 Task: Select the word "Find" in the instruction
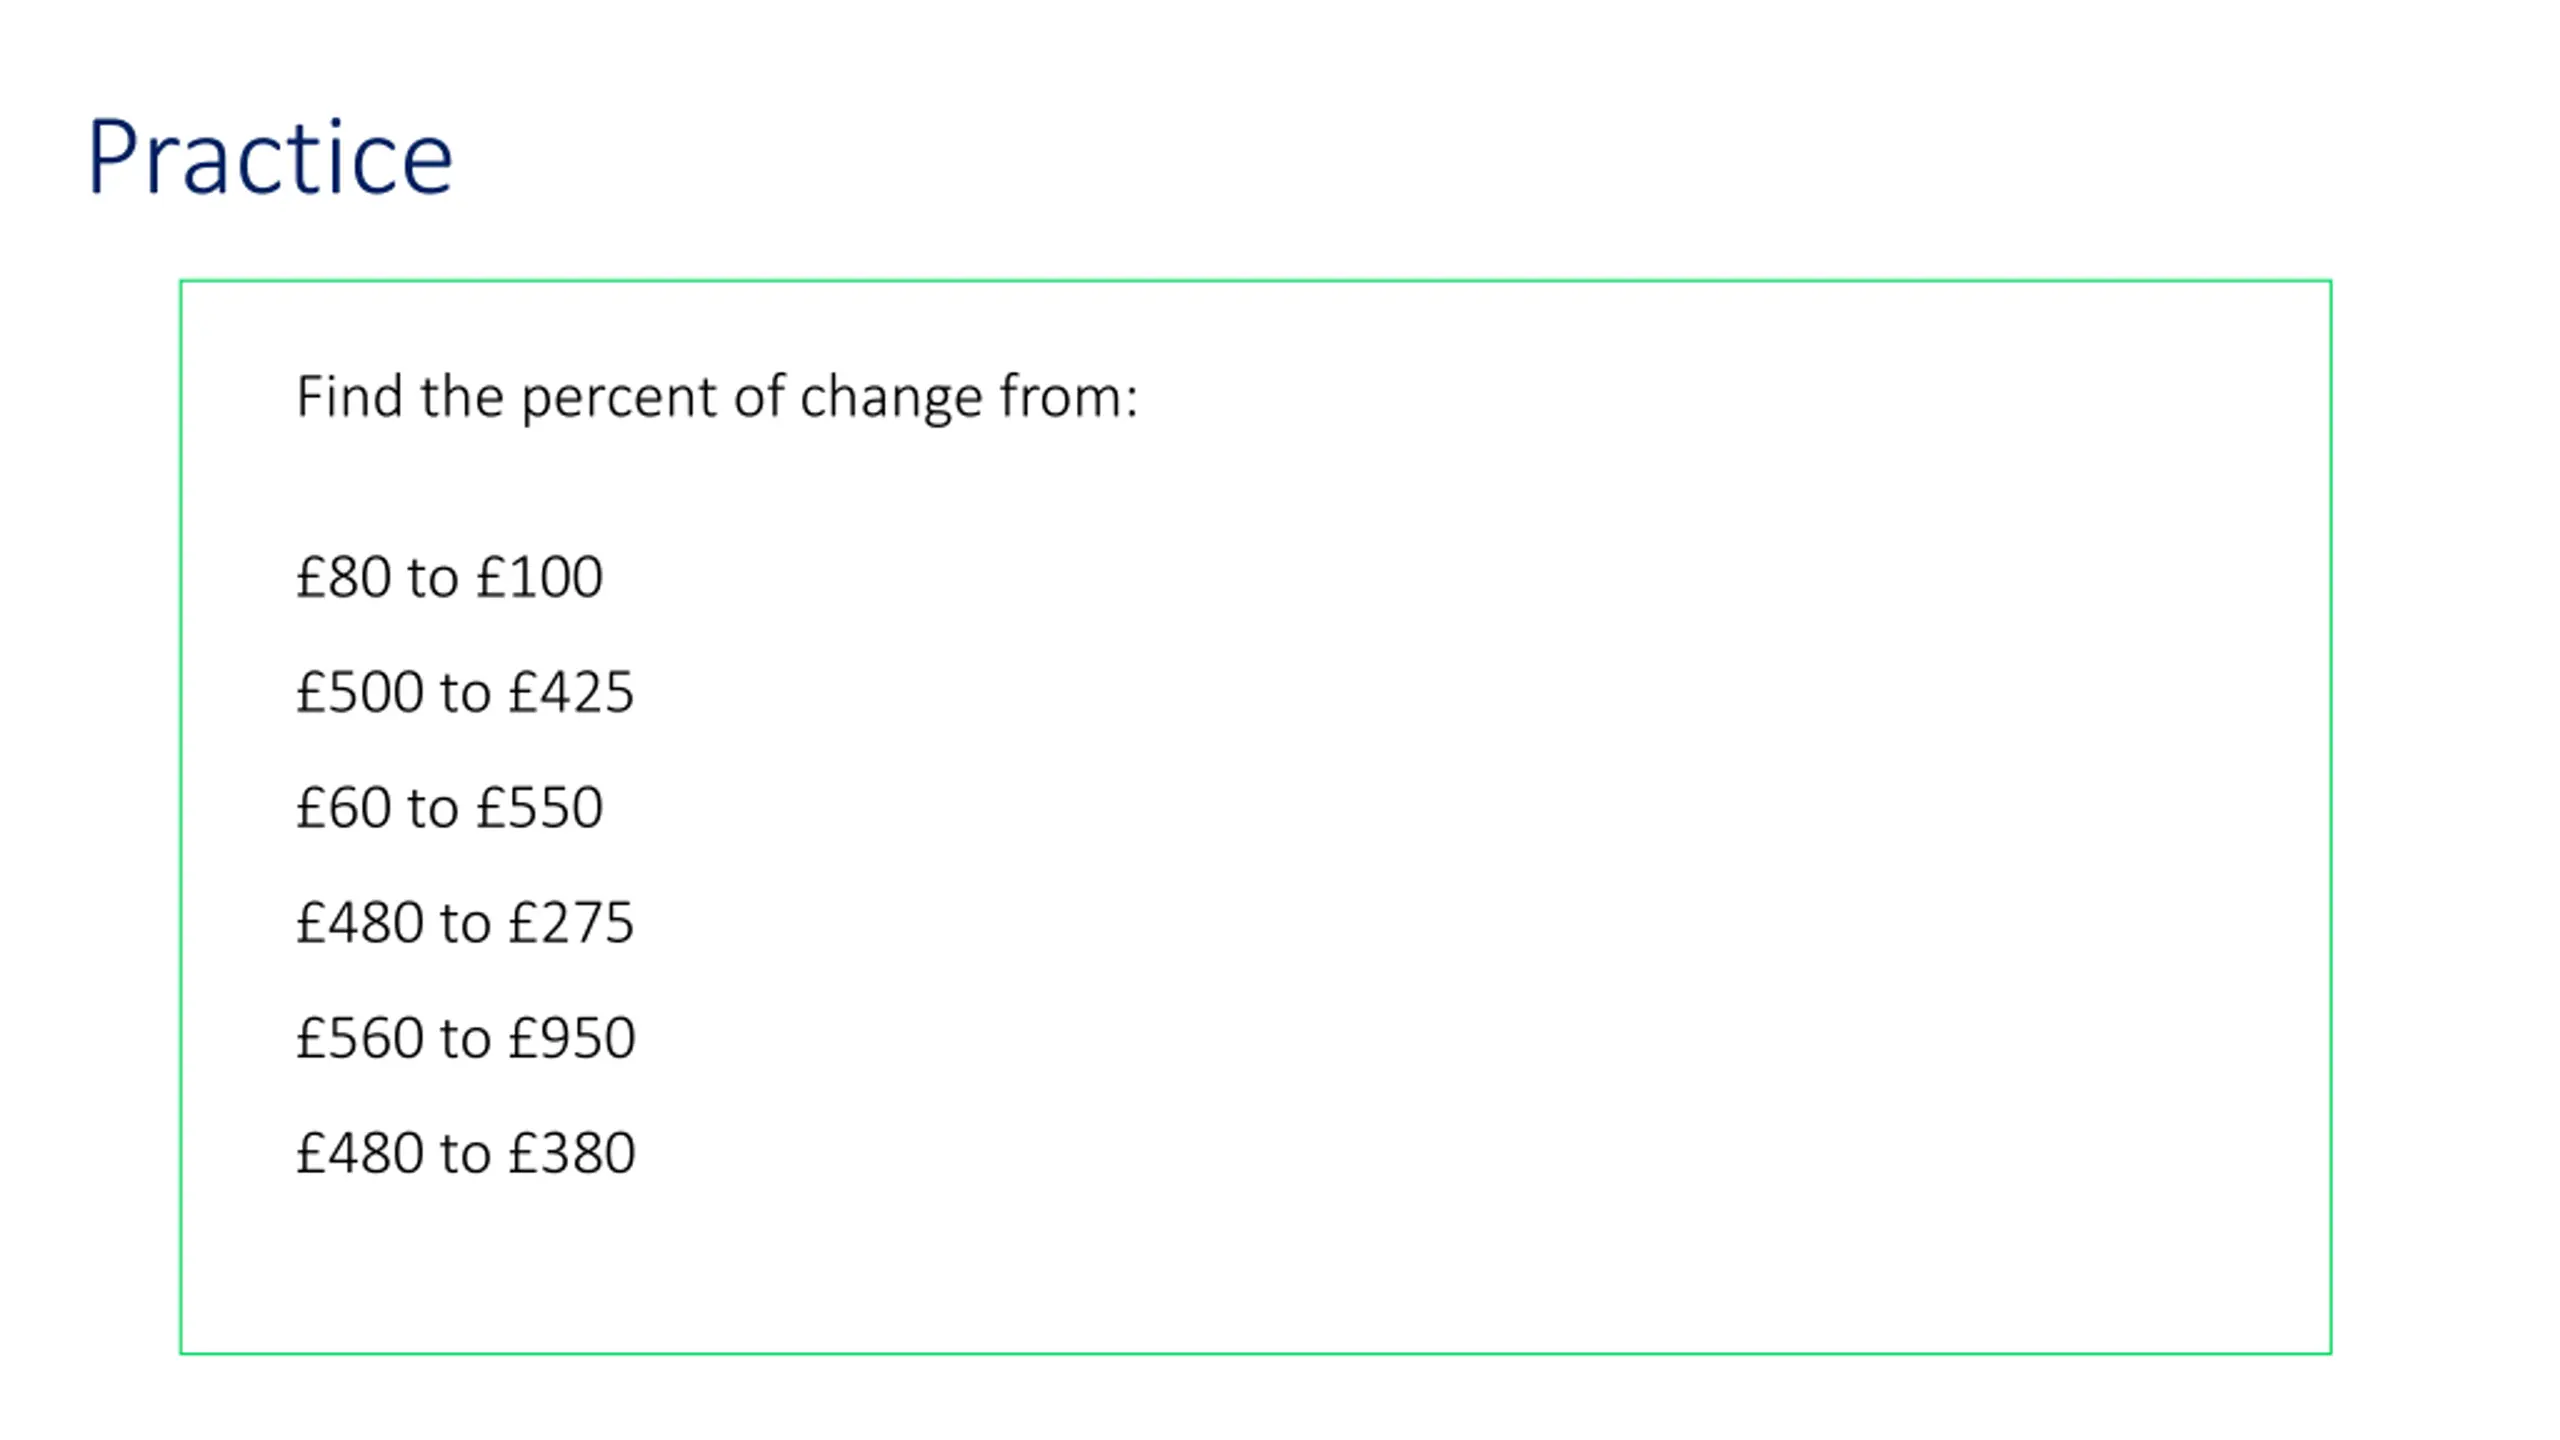pos(350,396)
